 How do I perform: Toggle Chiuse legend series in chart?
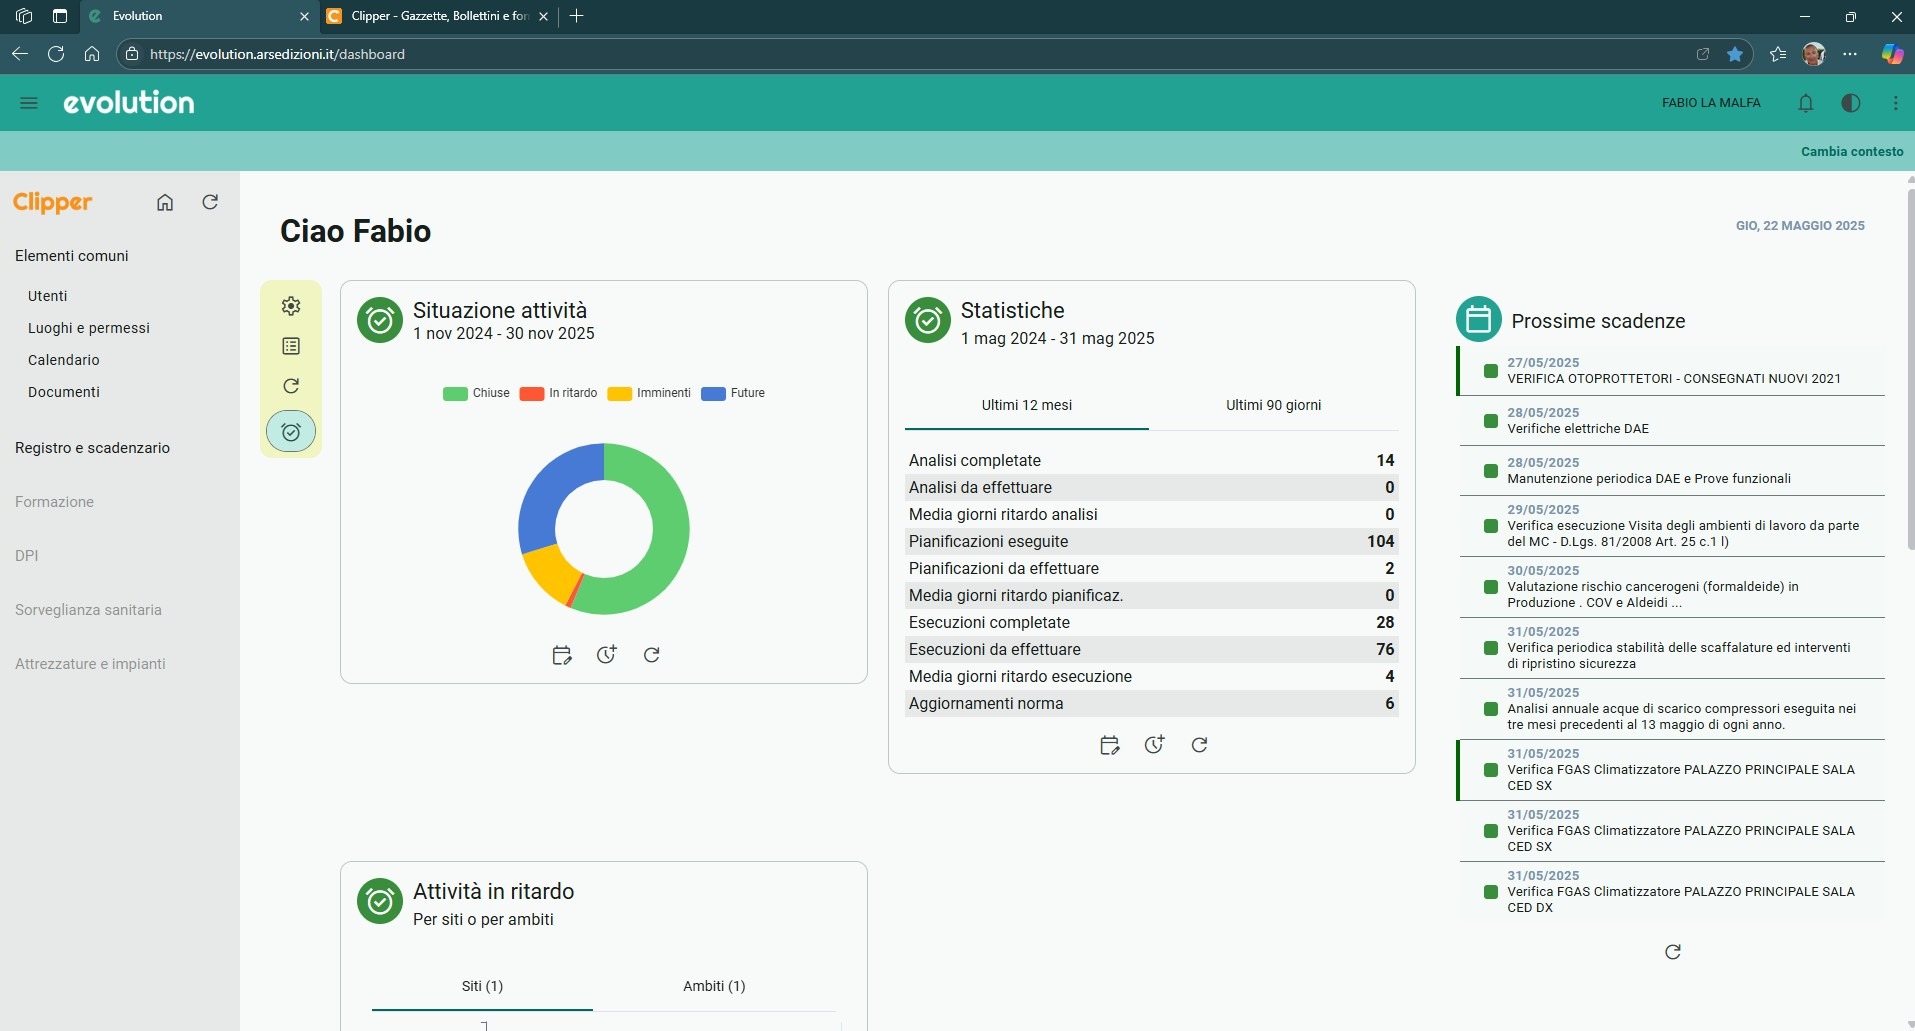pyautogui.click(x=476, y=393)
